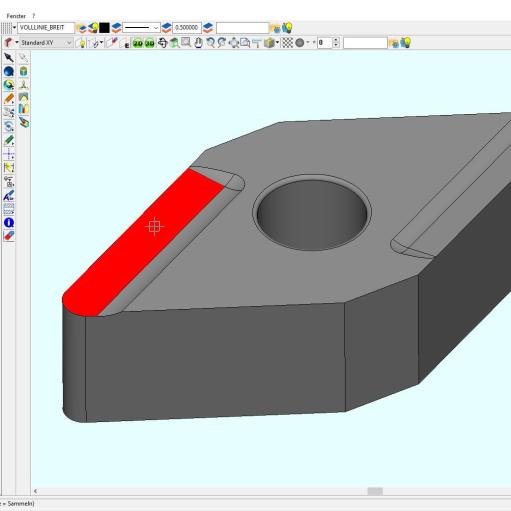
Task: Select the scissors trim tool
Action: pyautogui.click(x=9, y=112)
